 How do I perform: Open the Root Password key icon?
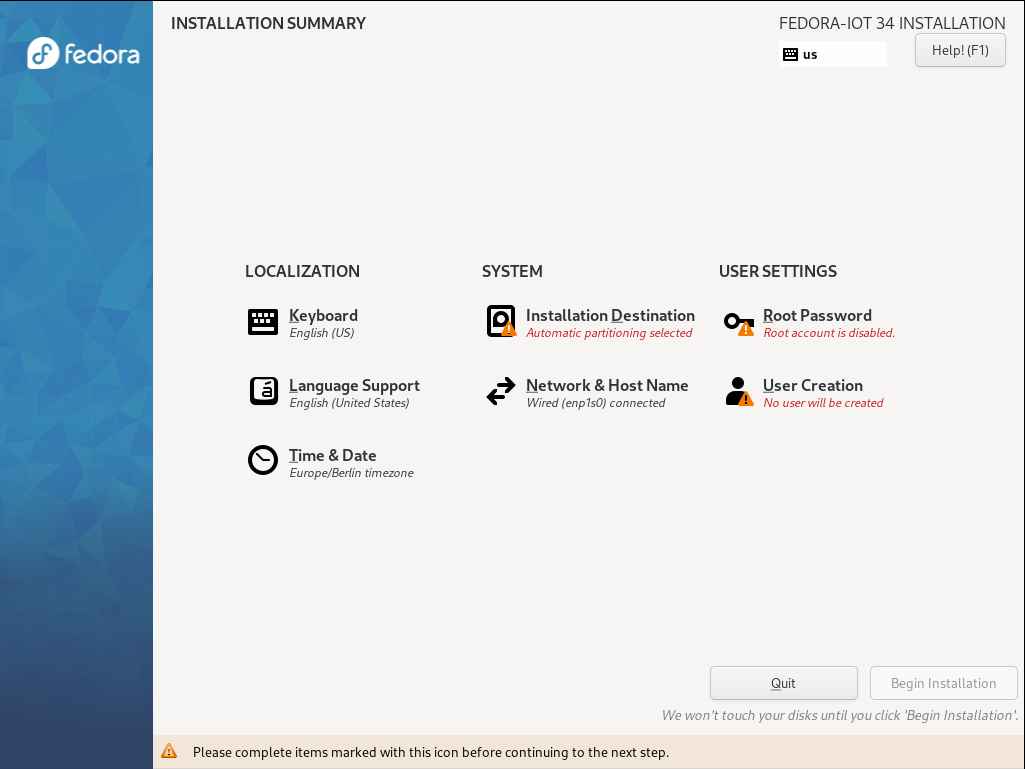[x=739, y=323]
